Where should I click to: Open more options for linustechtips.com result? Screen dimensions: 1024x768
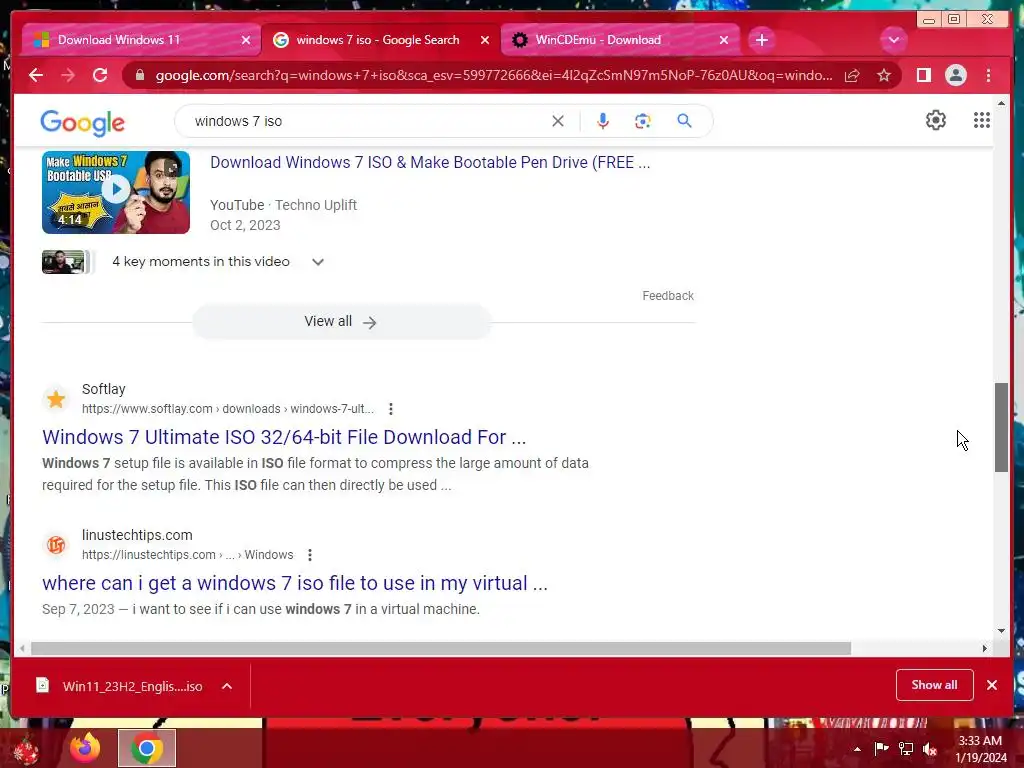[310, 555]
